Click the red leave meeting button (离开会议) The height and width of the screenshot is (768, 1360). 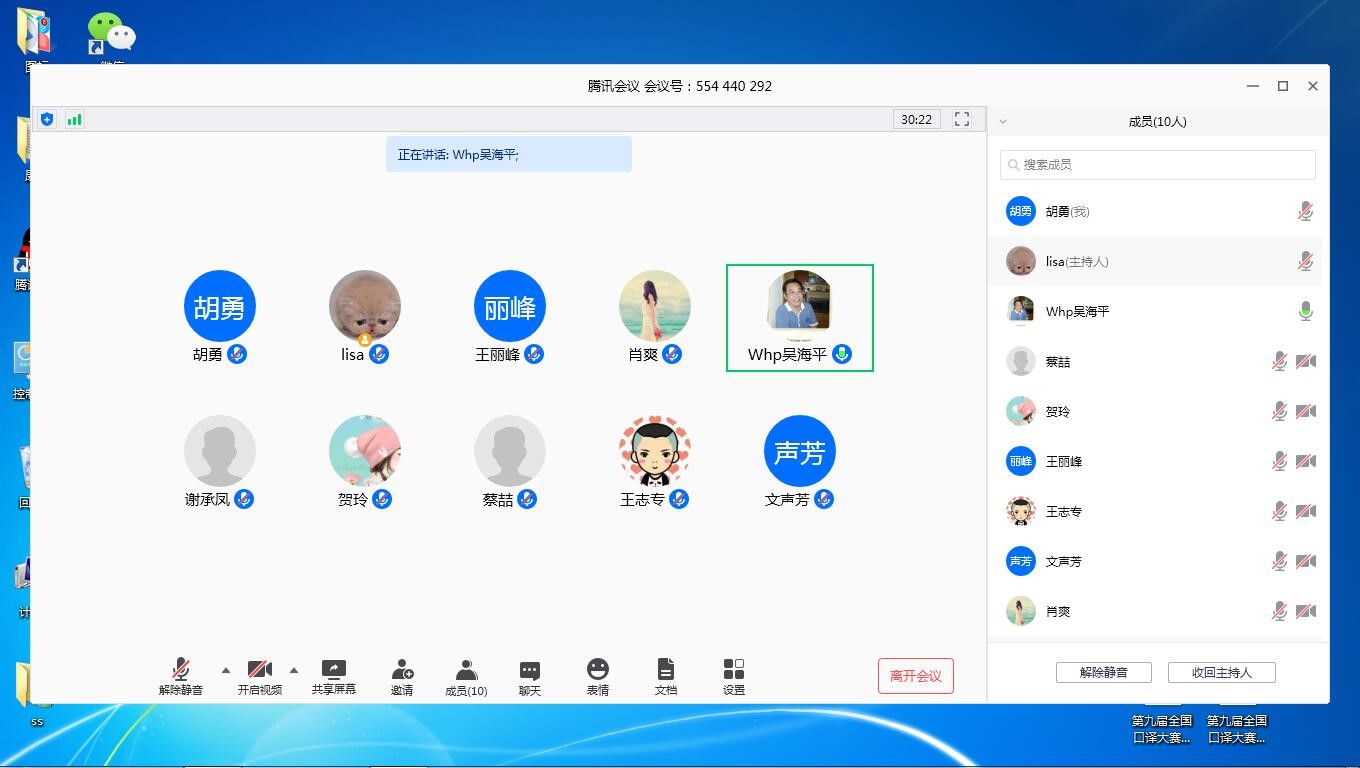(915, 676)
